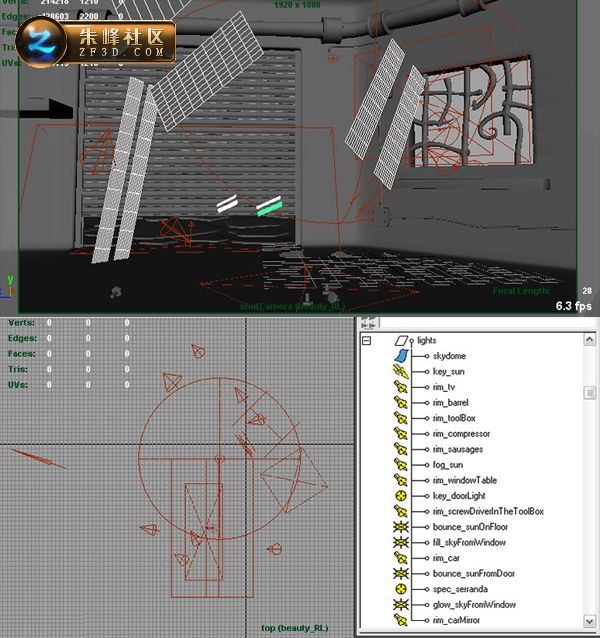Click outliner scrollbar up arrow
Screen dimensions: 600x638
pos(589,339)
